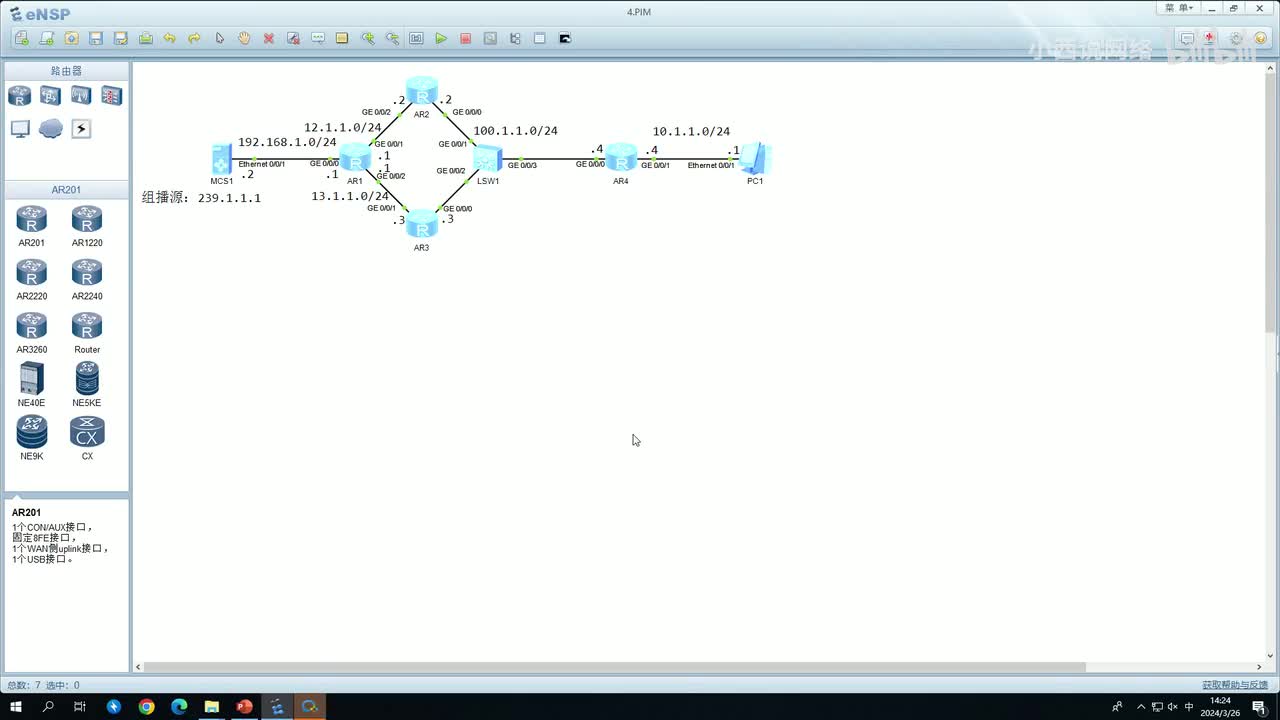Select router AR4 in the topology
The image size is (1280, 720).
621,158
